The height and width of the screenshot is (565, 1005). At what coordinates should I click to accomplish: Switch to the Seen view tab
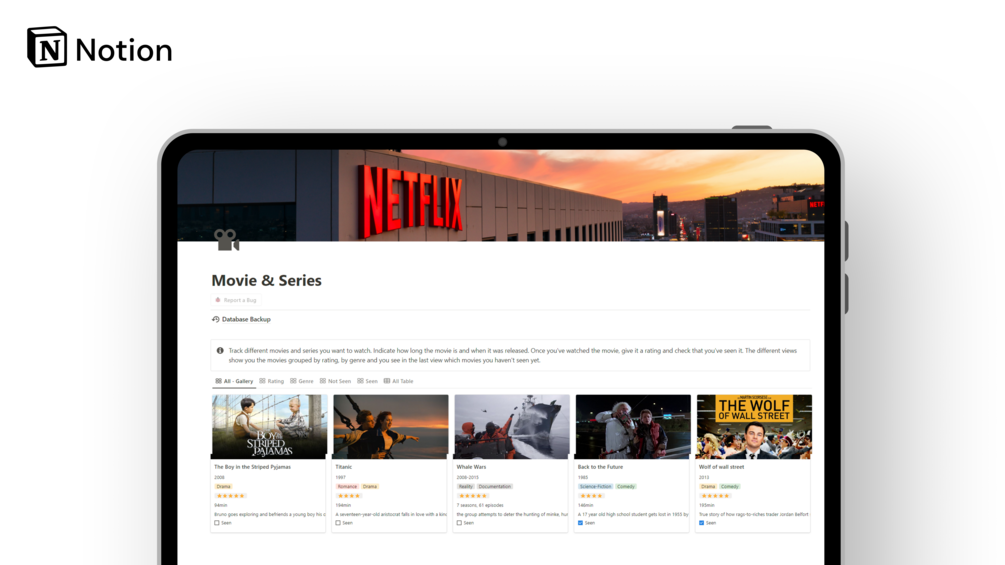[367, 381]
